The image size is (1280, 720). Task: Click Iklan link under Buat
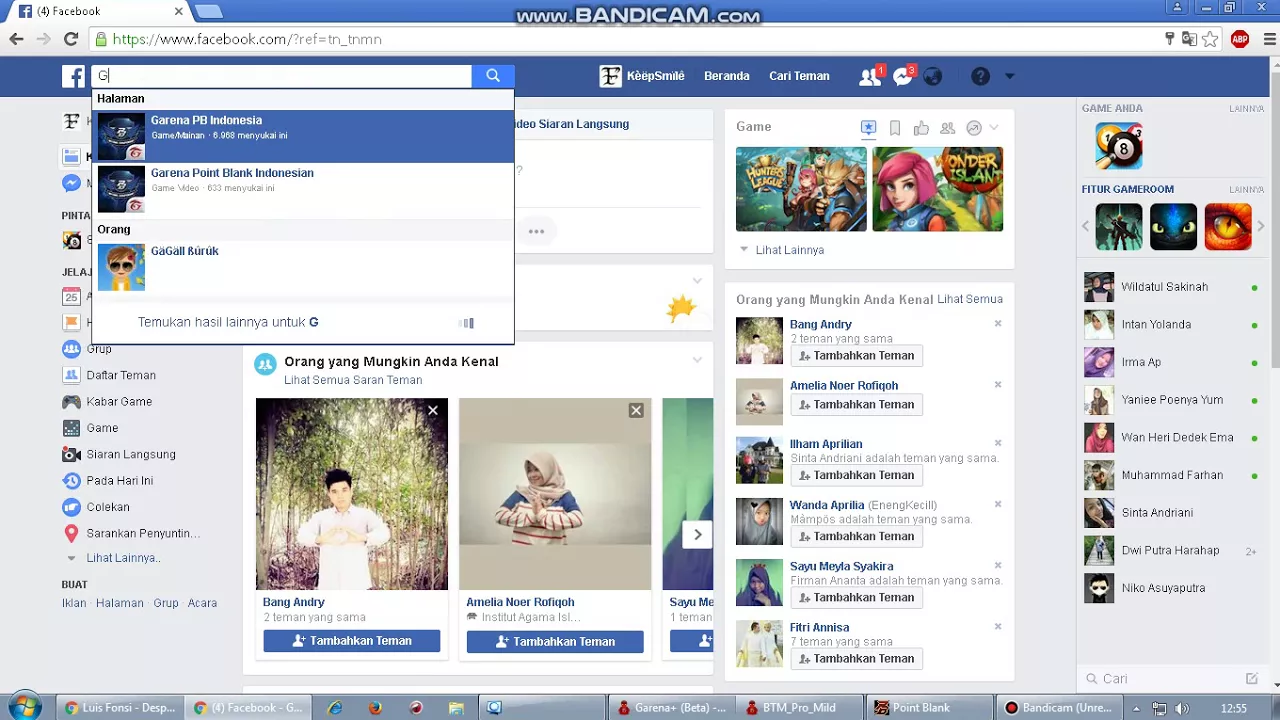74,603
